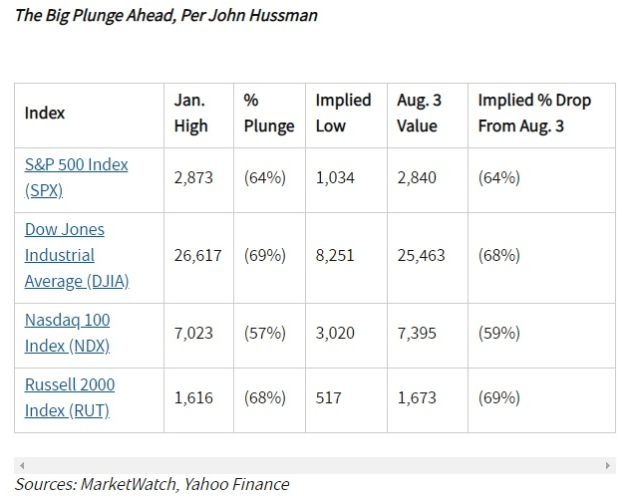Select the Russell 2000 implied low 517
624x496 pixels.
click(329, 398)
